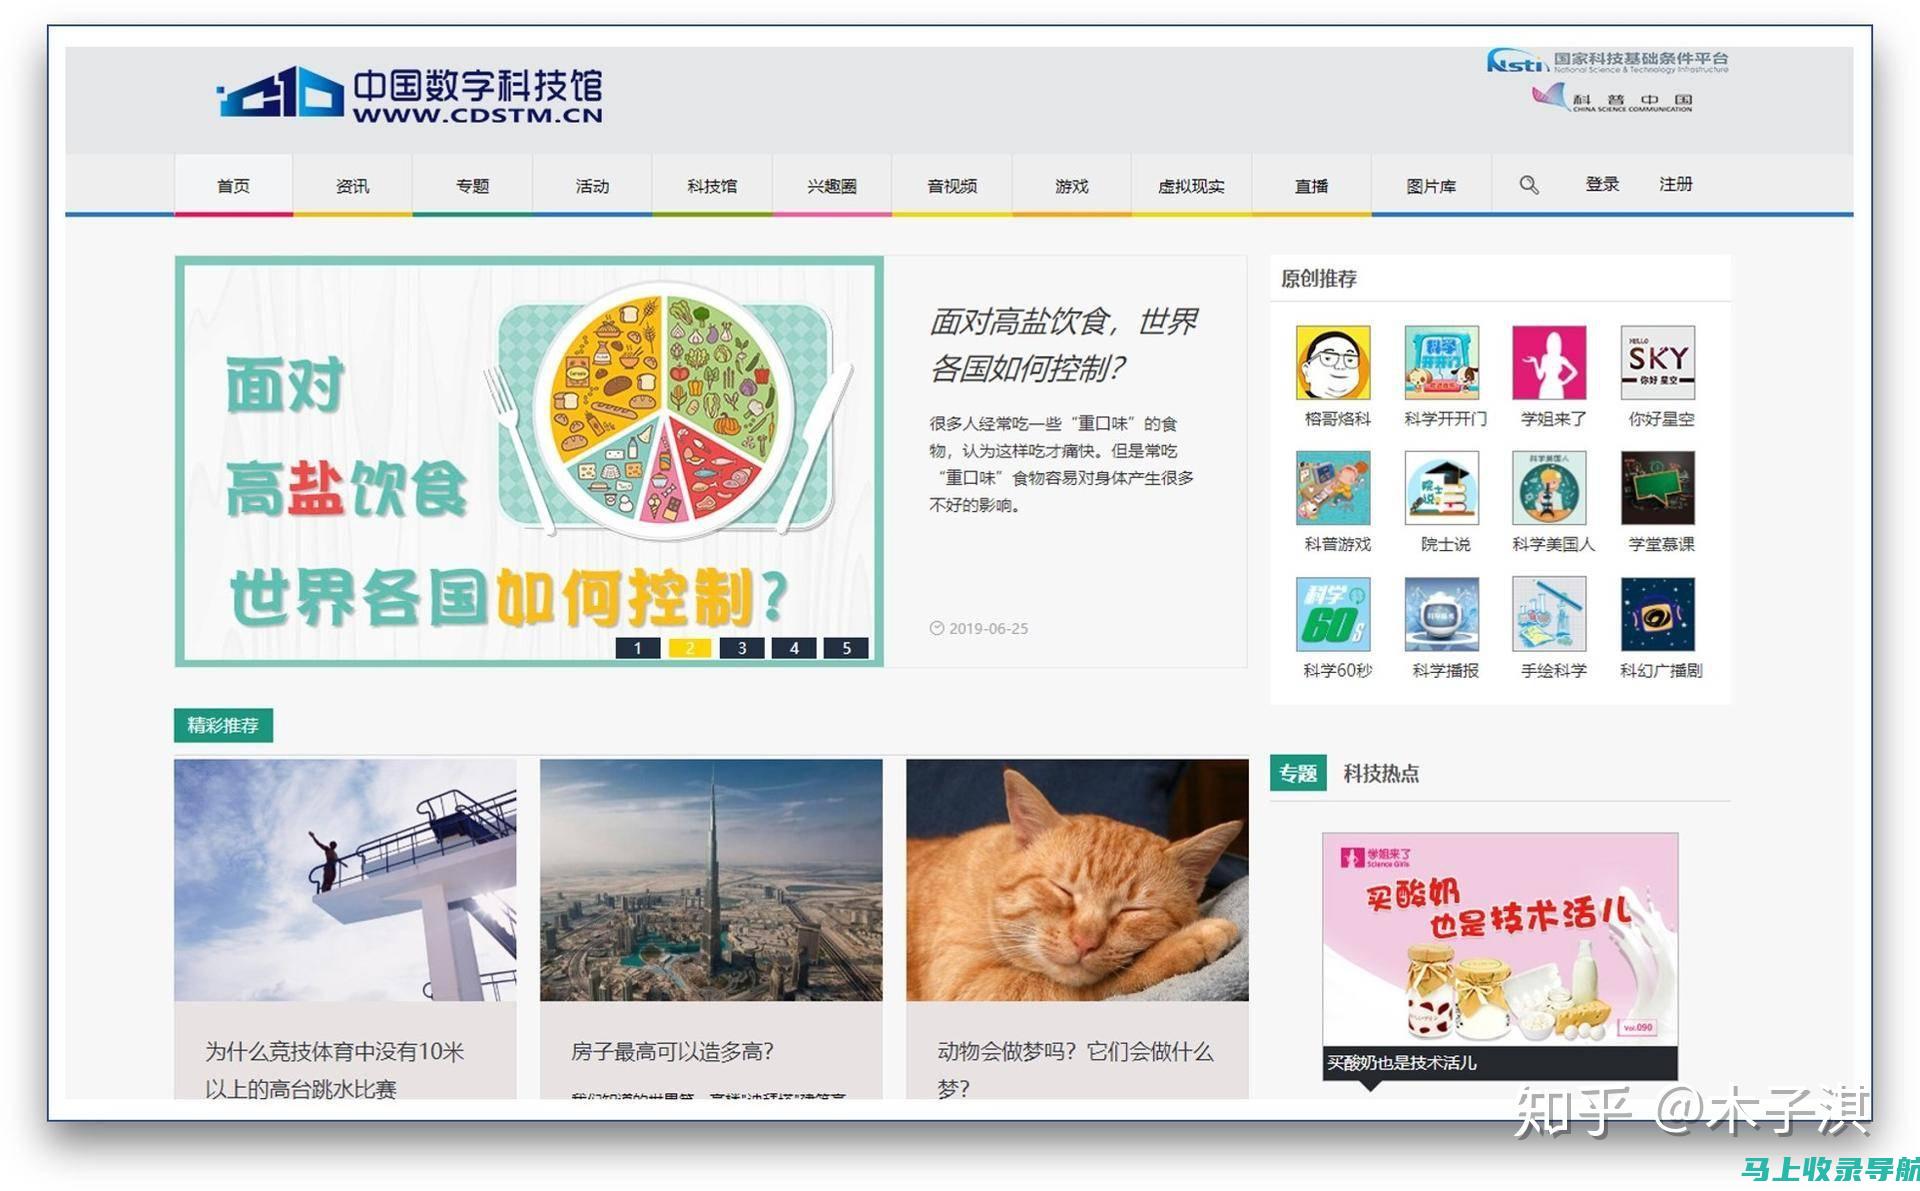This screenshot has height=1191, width=1920.
Task: Open the 图片库 navigation tab
Action: 1431,186
